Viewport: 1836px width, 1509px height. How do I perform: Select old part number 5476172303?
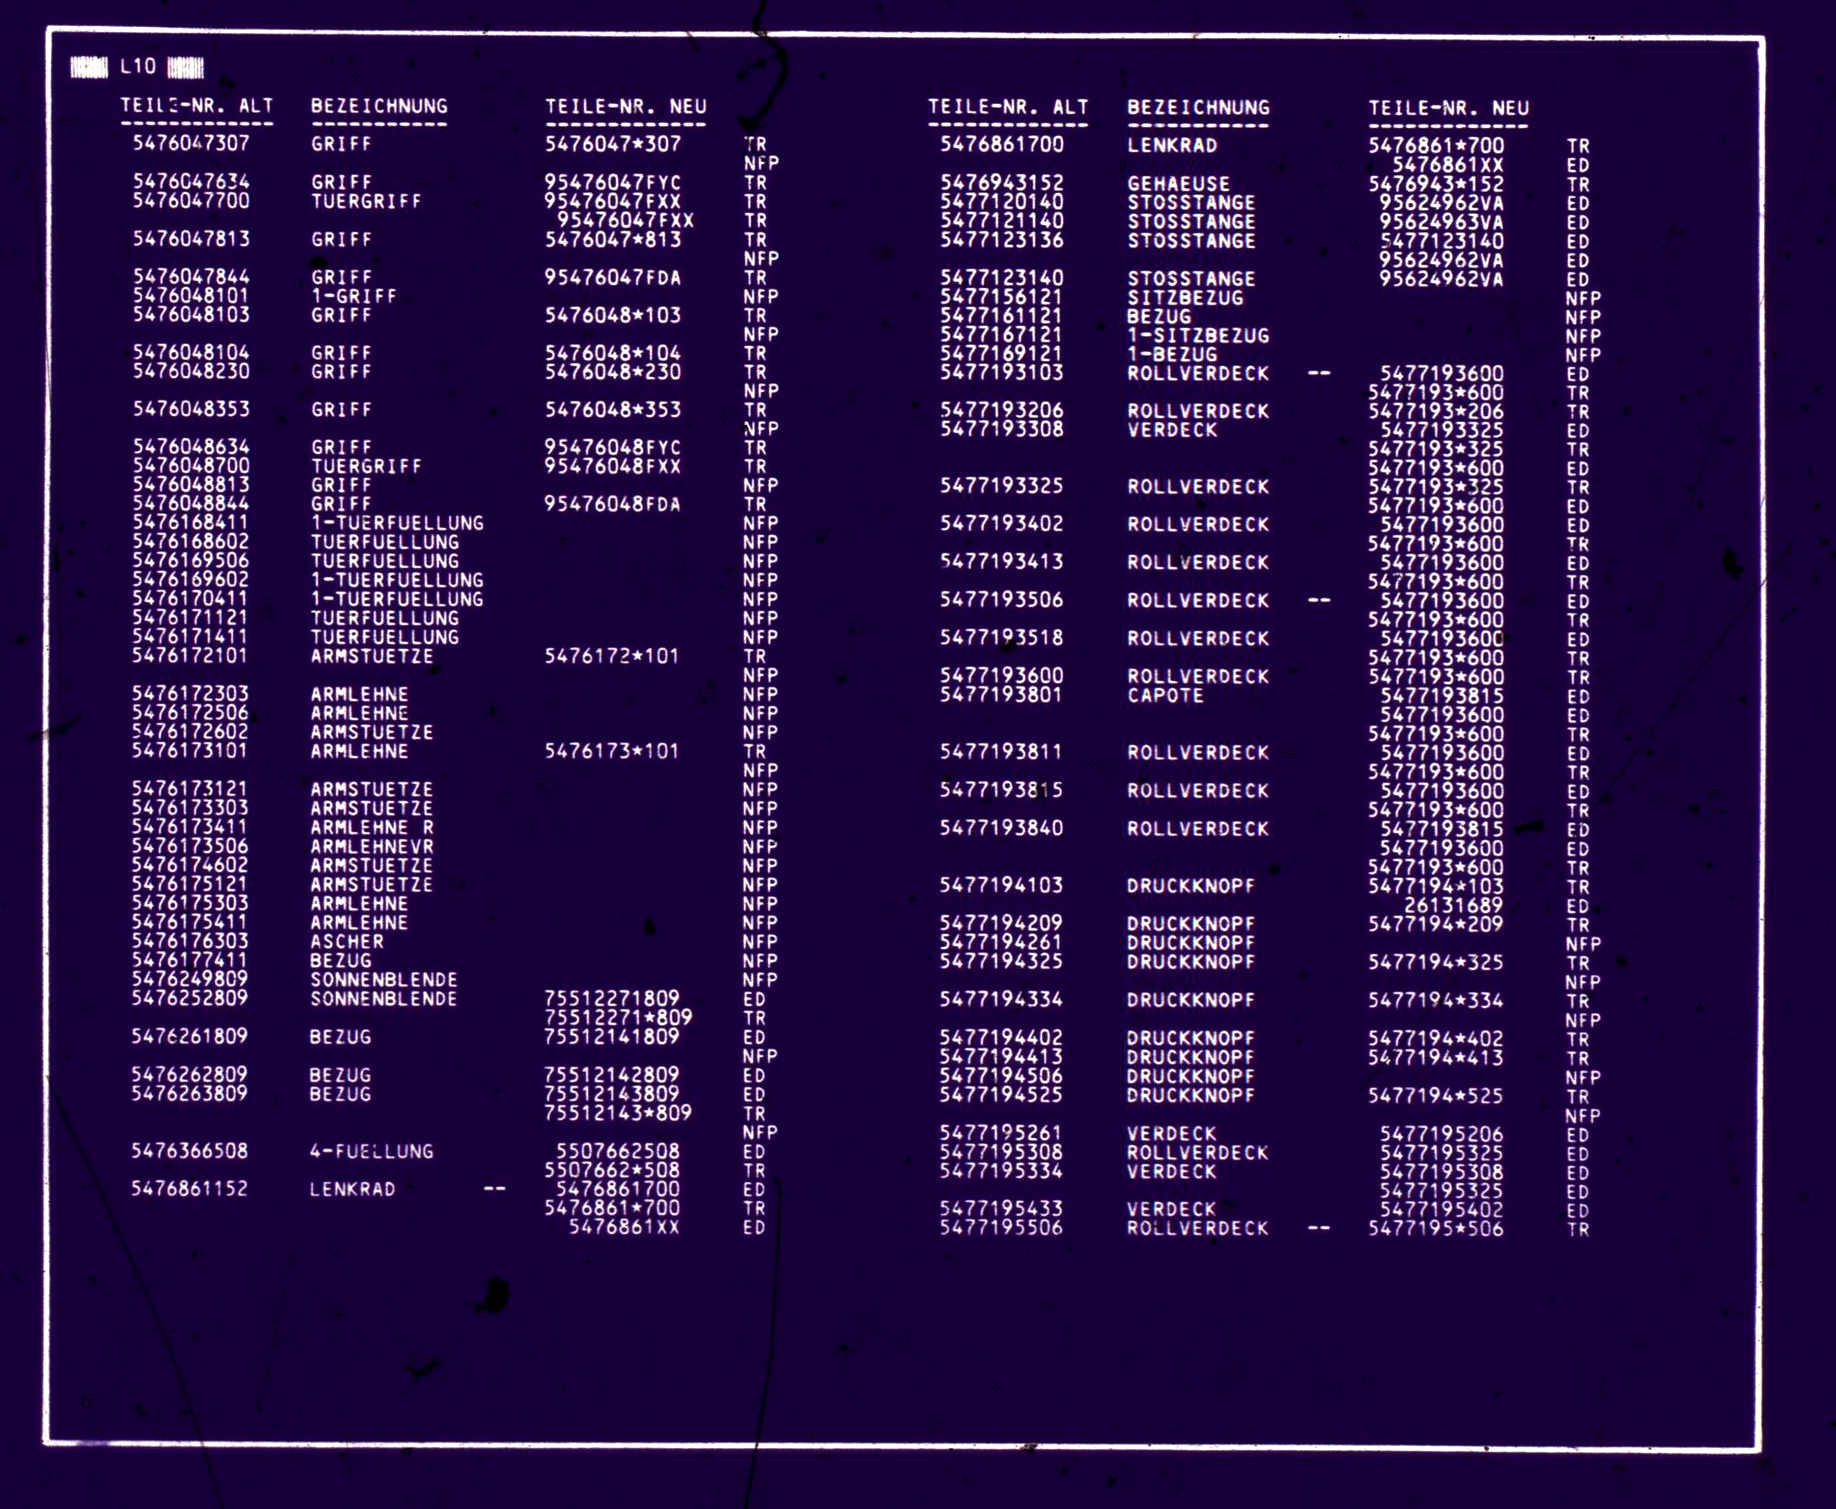[190, 693]
